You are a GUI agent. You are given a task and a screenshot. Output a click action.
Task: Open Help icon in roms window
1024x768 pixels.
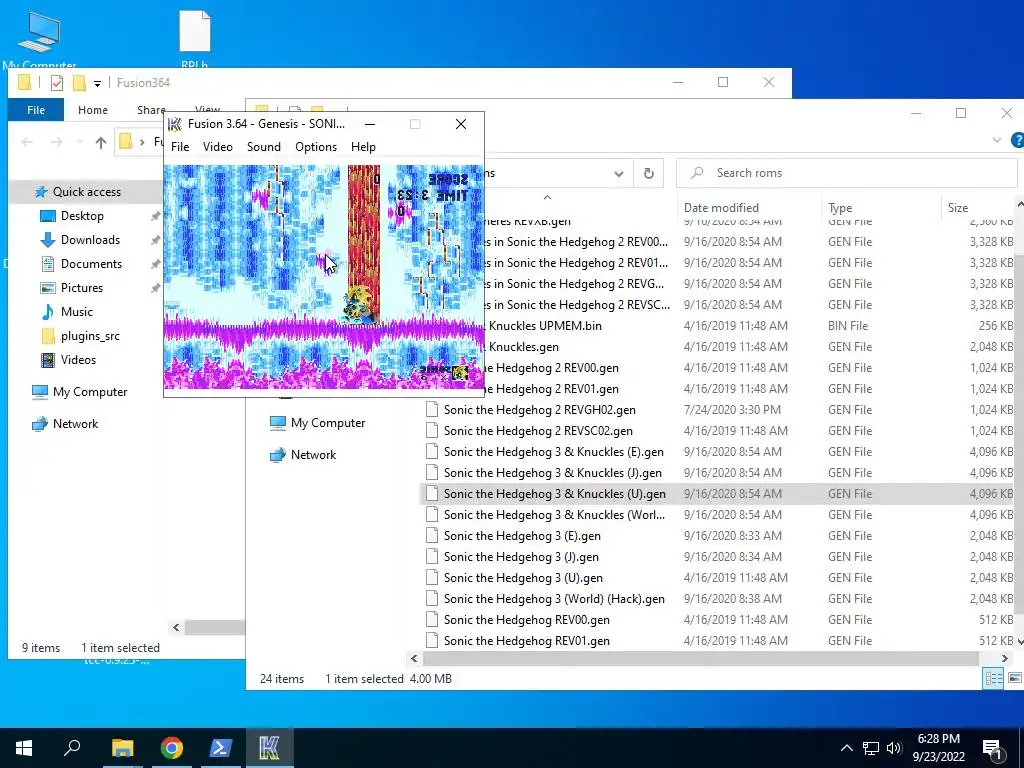pos(1017,140)
